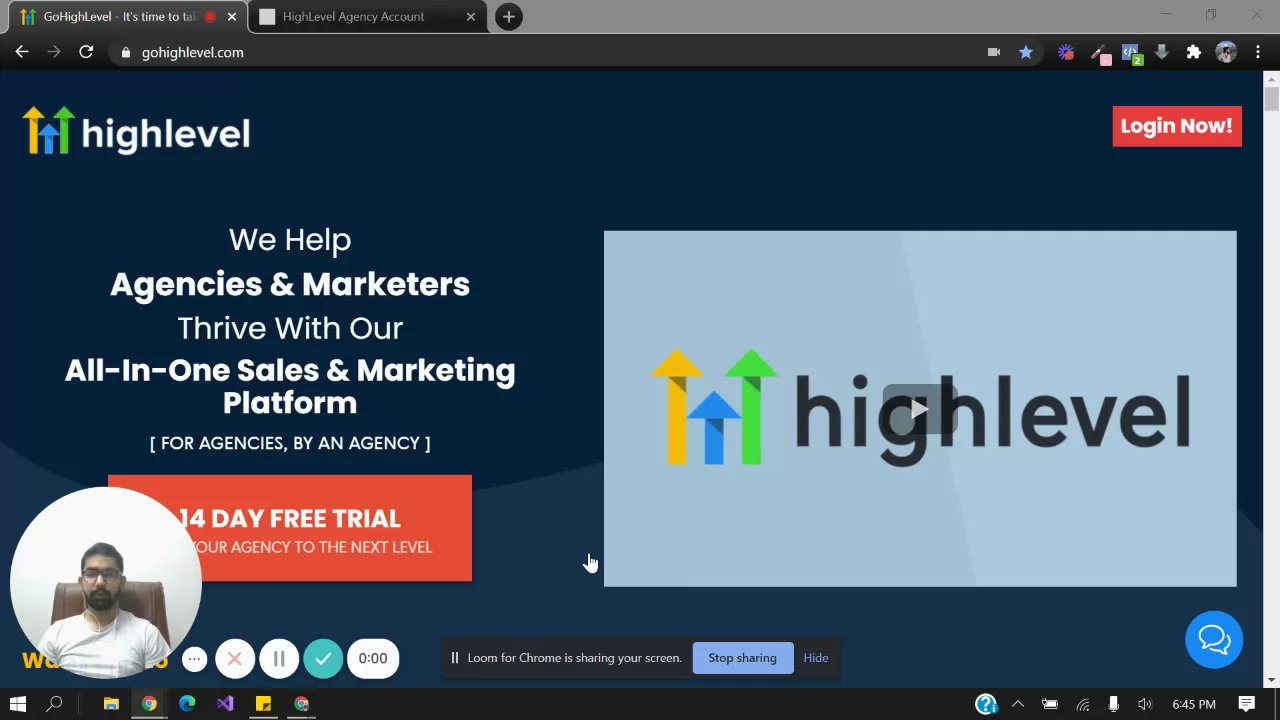
Task: Click the 6:45 PM clock
Action: click(1194, 704)
